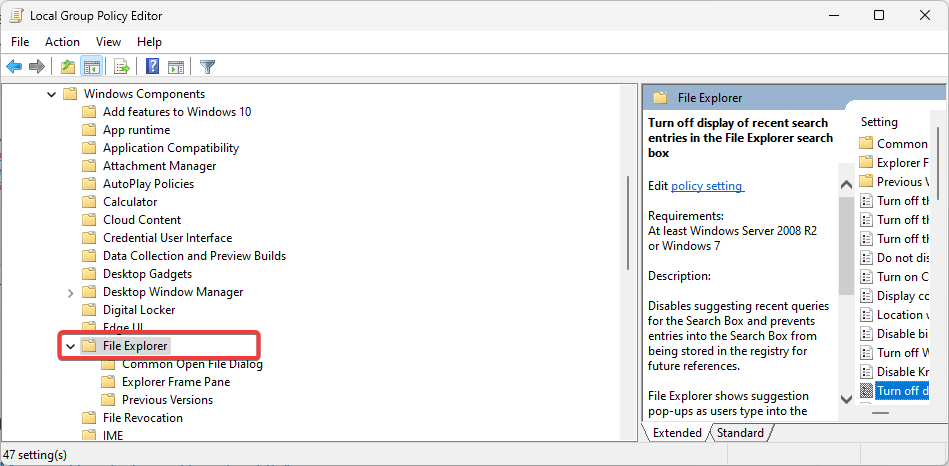Click the Common folder icon in Setting list
Viewport: 949px width, 466px height.
point(866,143)
